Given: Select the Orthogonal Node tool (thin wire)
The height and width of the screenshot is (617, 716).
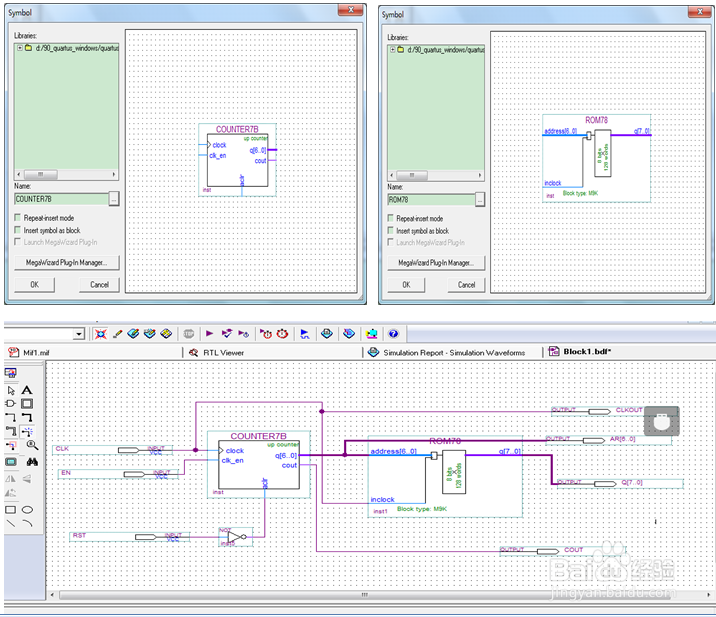Looking at the screenshot, I should pyautogui.click(x=11, y=417).
